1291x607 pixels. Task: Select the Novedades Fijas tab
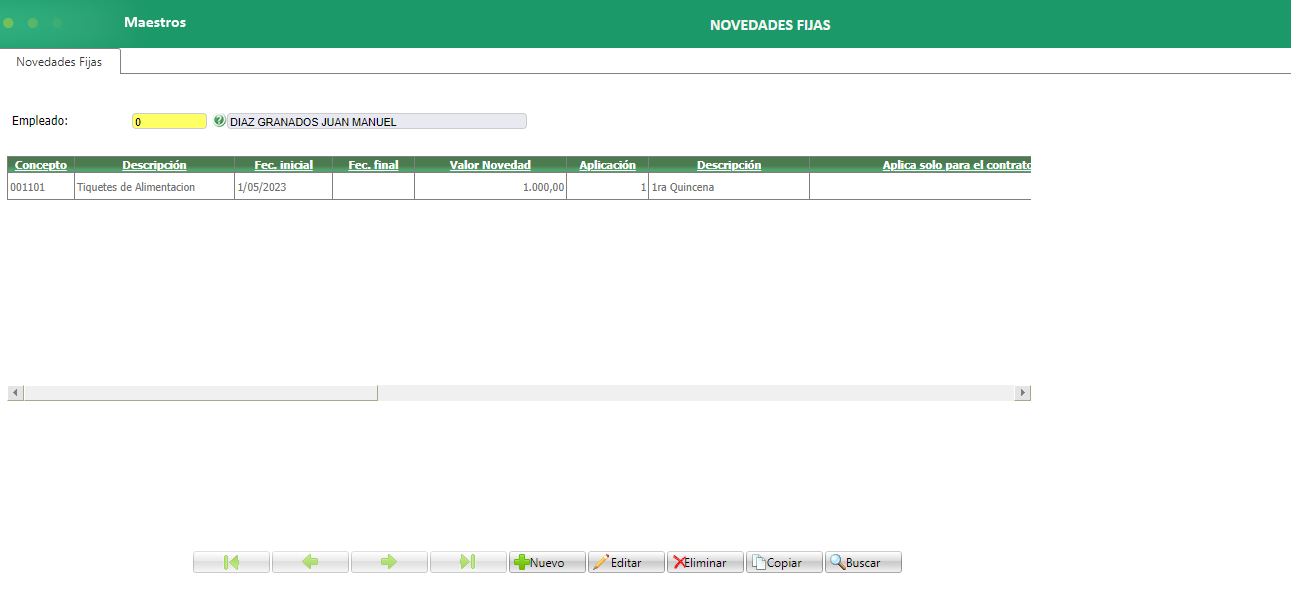click(59, 61)
